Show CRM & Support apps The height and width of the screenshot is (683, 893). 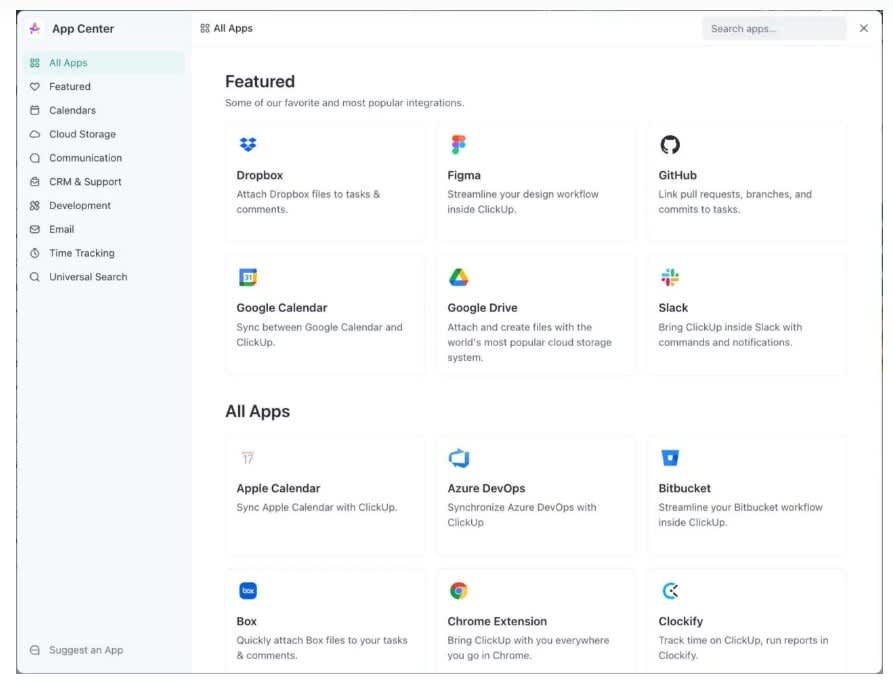coord(104,182)
